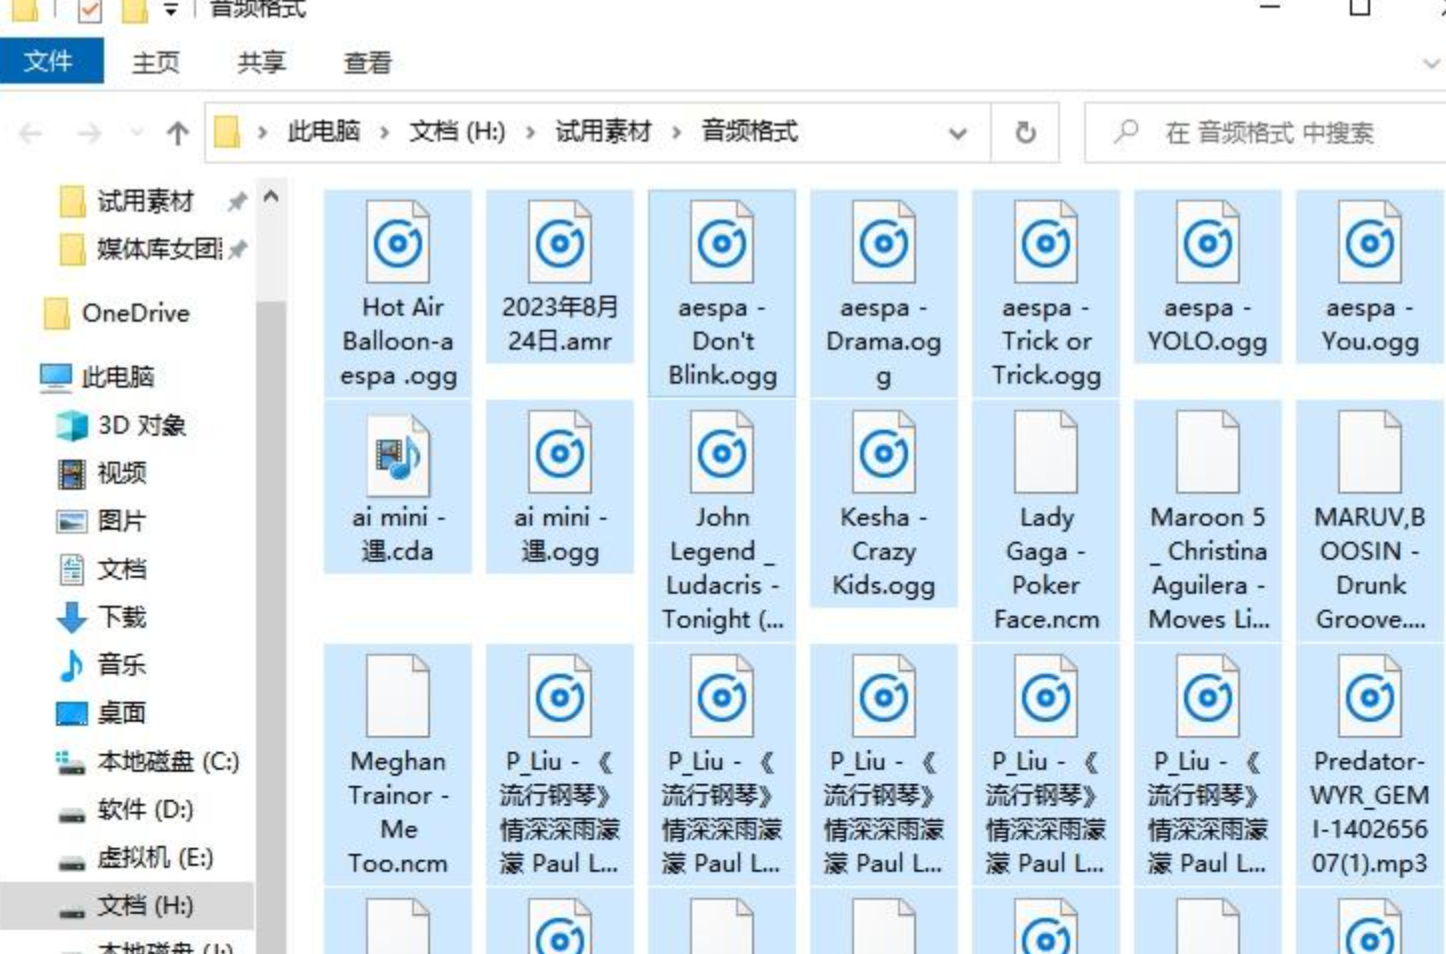Select Kesha - Crazy Kids.ogg file
Viewport: 1446px width, 954px height.
884,504
